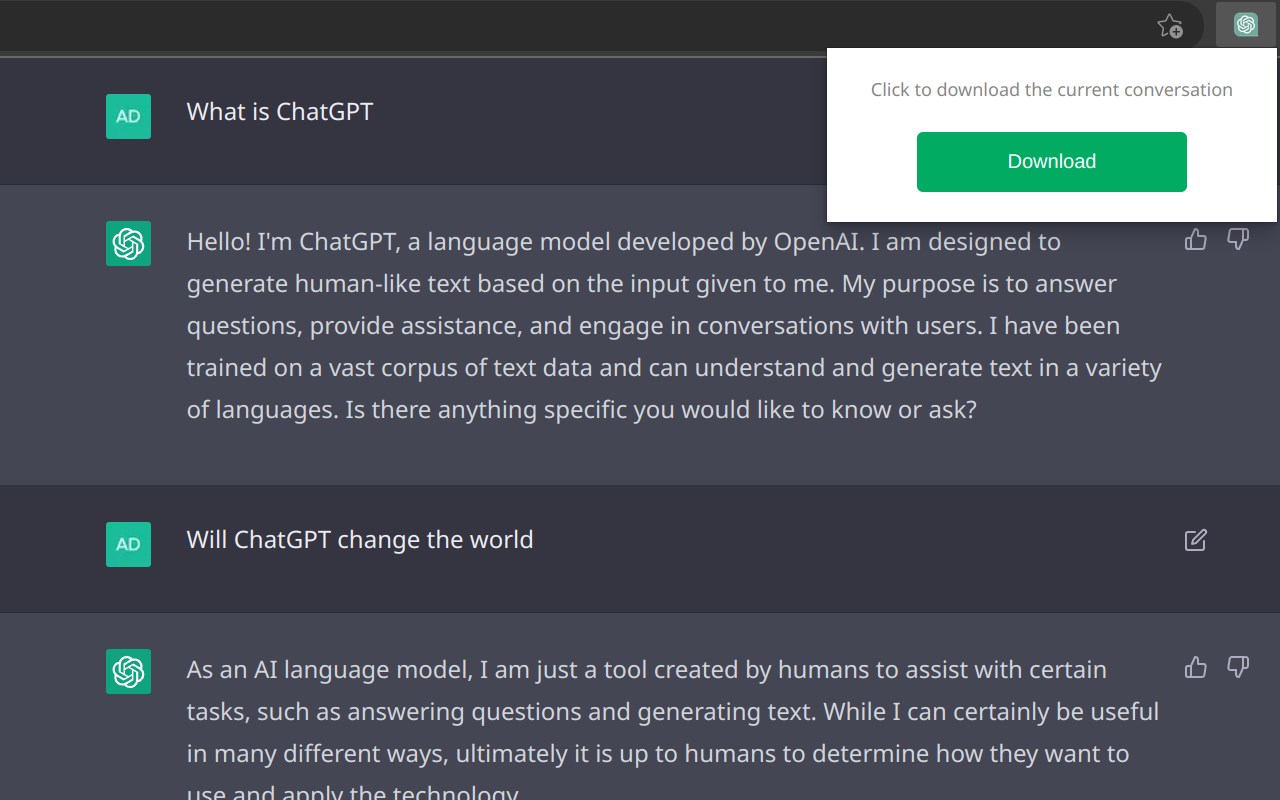Image resolution: width=1280 pixels, height=800 pixels.
Task: Edit the 'Will ChatGPT change the world' prompt
Action: [1195, 540]
